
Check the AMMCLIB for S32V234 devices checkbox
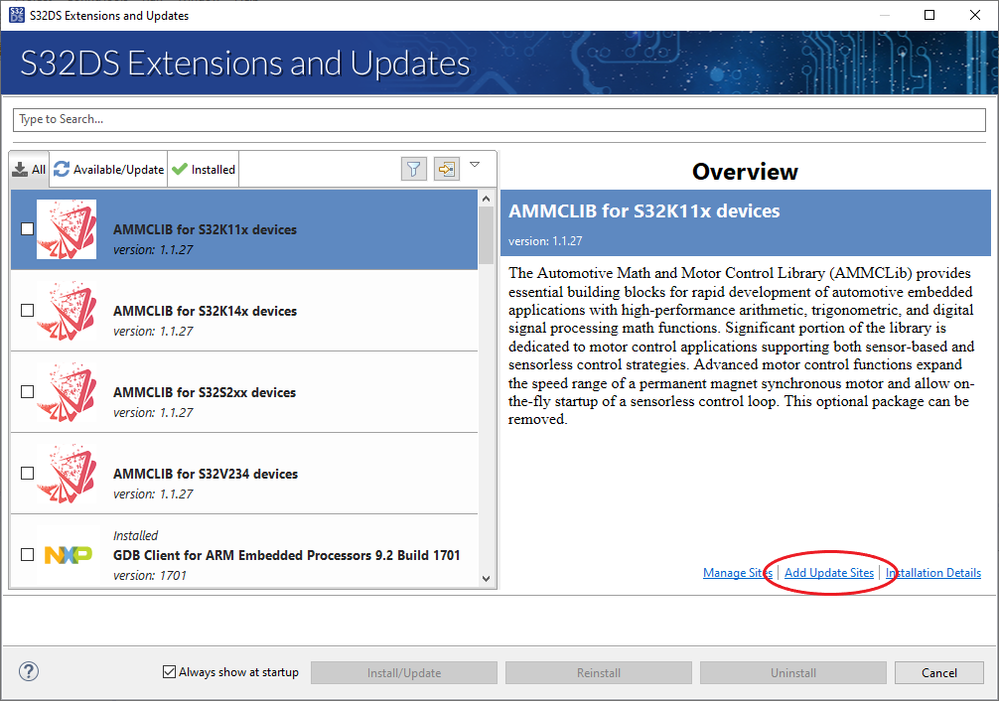27,473
